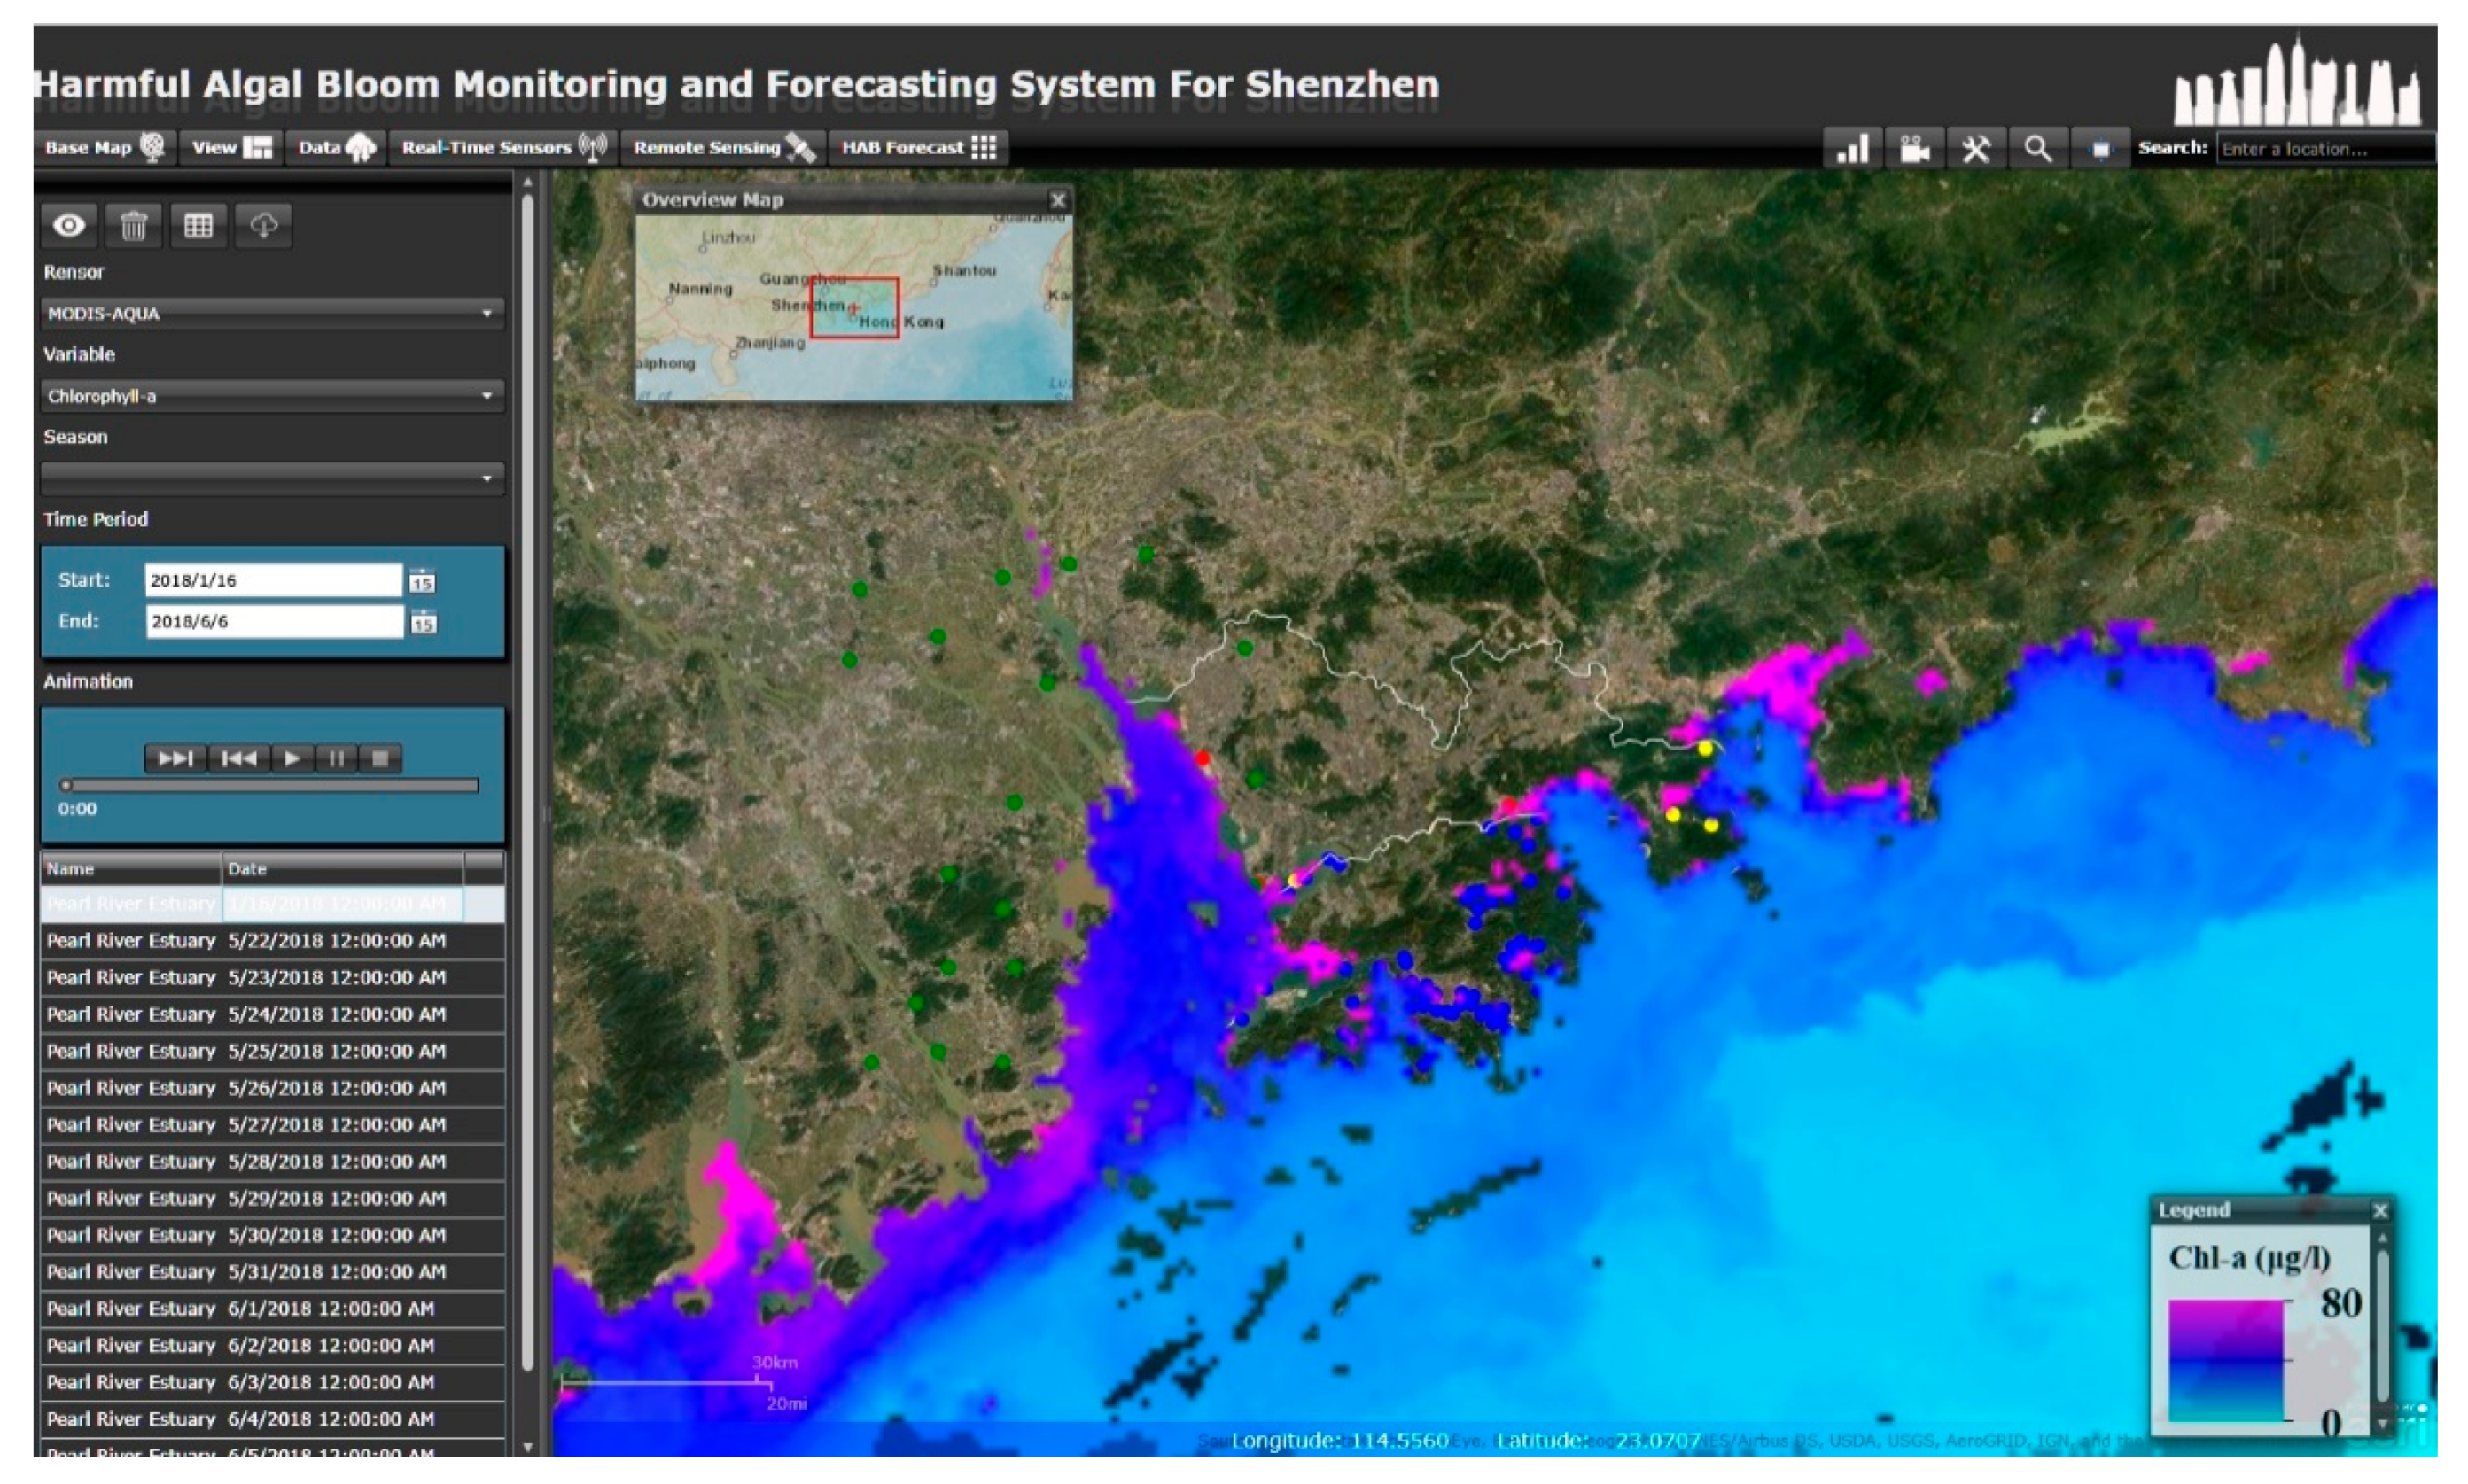Expand the empty Season dropdown

coord(272,478)
